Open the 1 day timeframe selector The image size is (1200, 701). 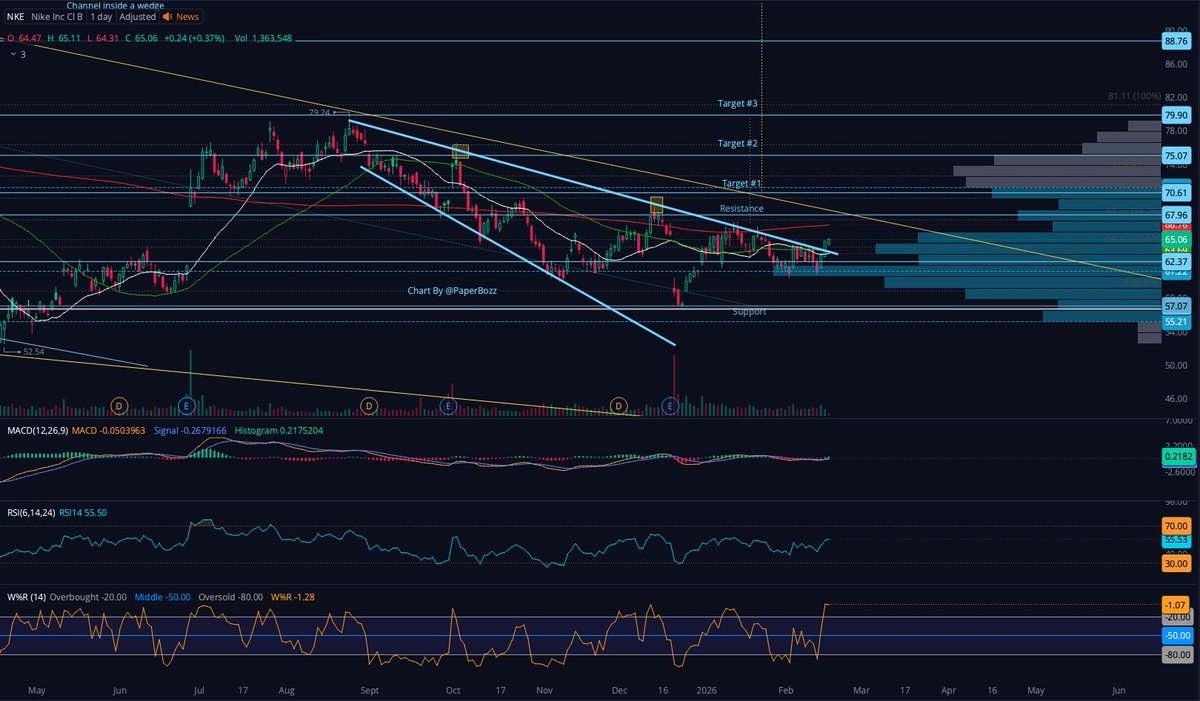click(x=101, y=17)
